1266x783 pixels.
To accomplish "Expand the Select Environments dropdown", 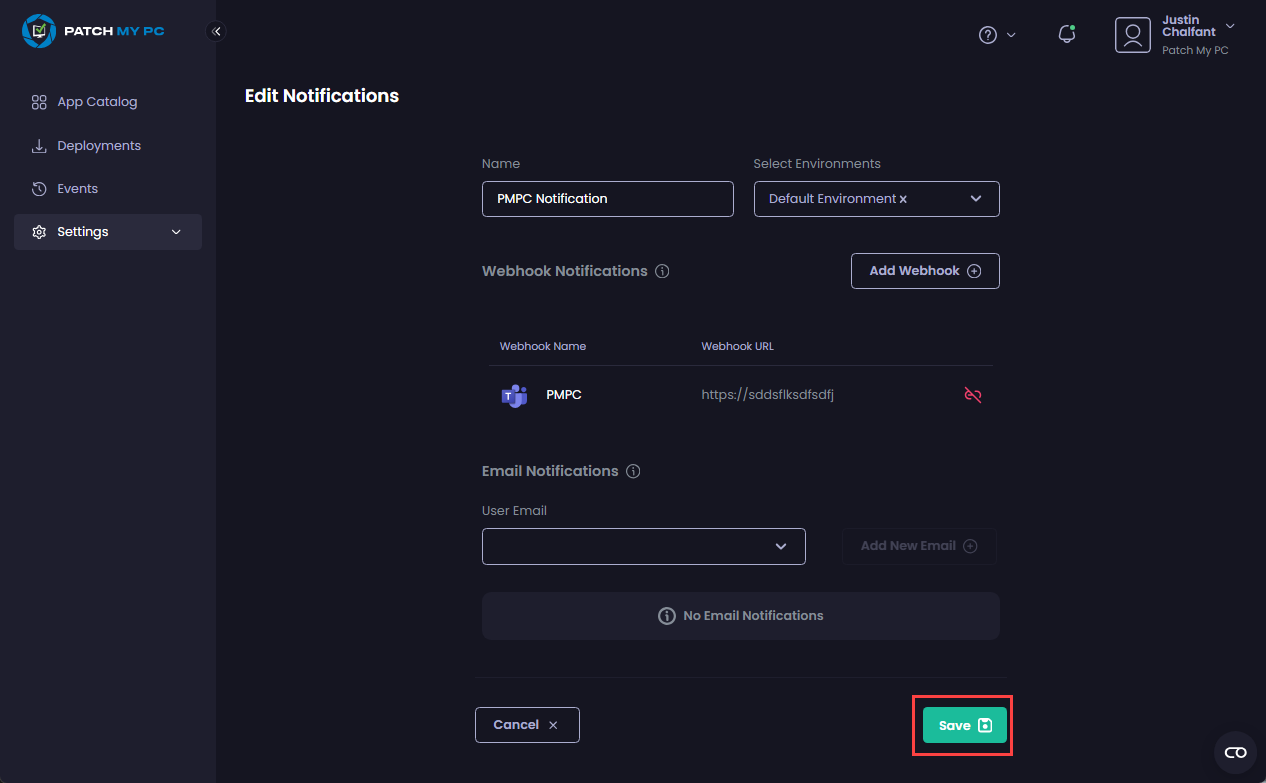I will tap(976, 199).
